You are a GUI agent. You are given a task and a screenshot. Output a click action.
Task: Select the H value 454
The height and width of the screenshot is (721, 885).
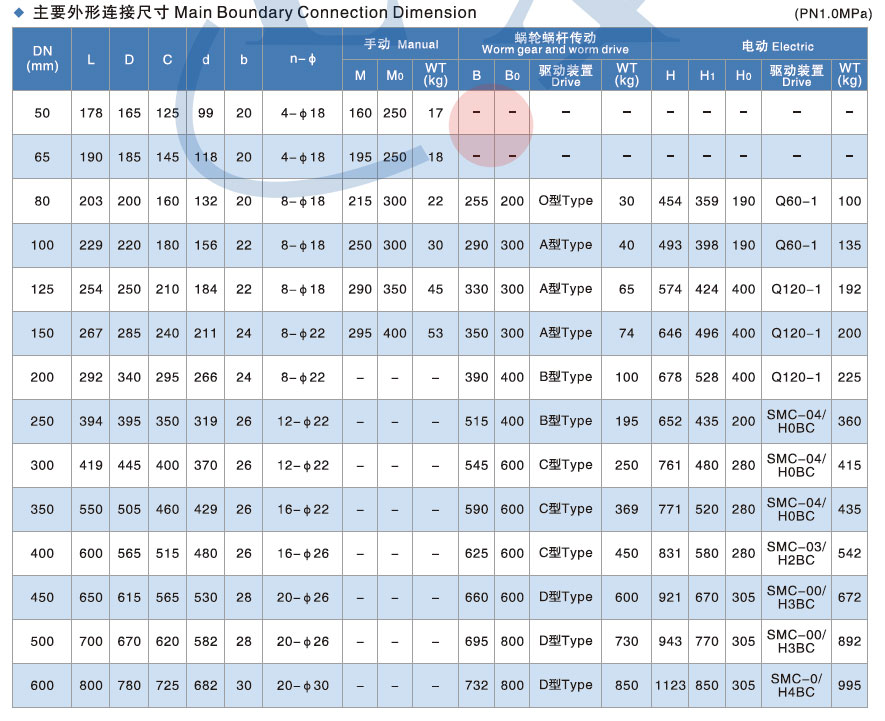pyautogui.click(x=670, y=201)
